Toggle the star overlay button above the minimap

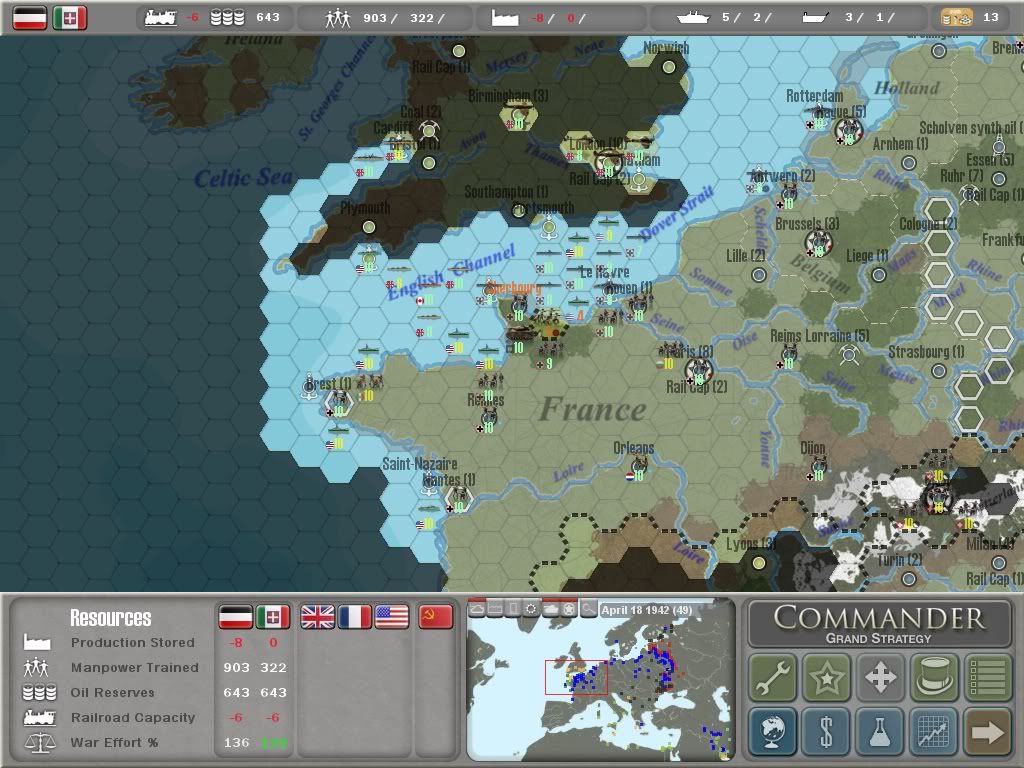569,609
